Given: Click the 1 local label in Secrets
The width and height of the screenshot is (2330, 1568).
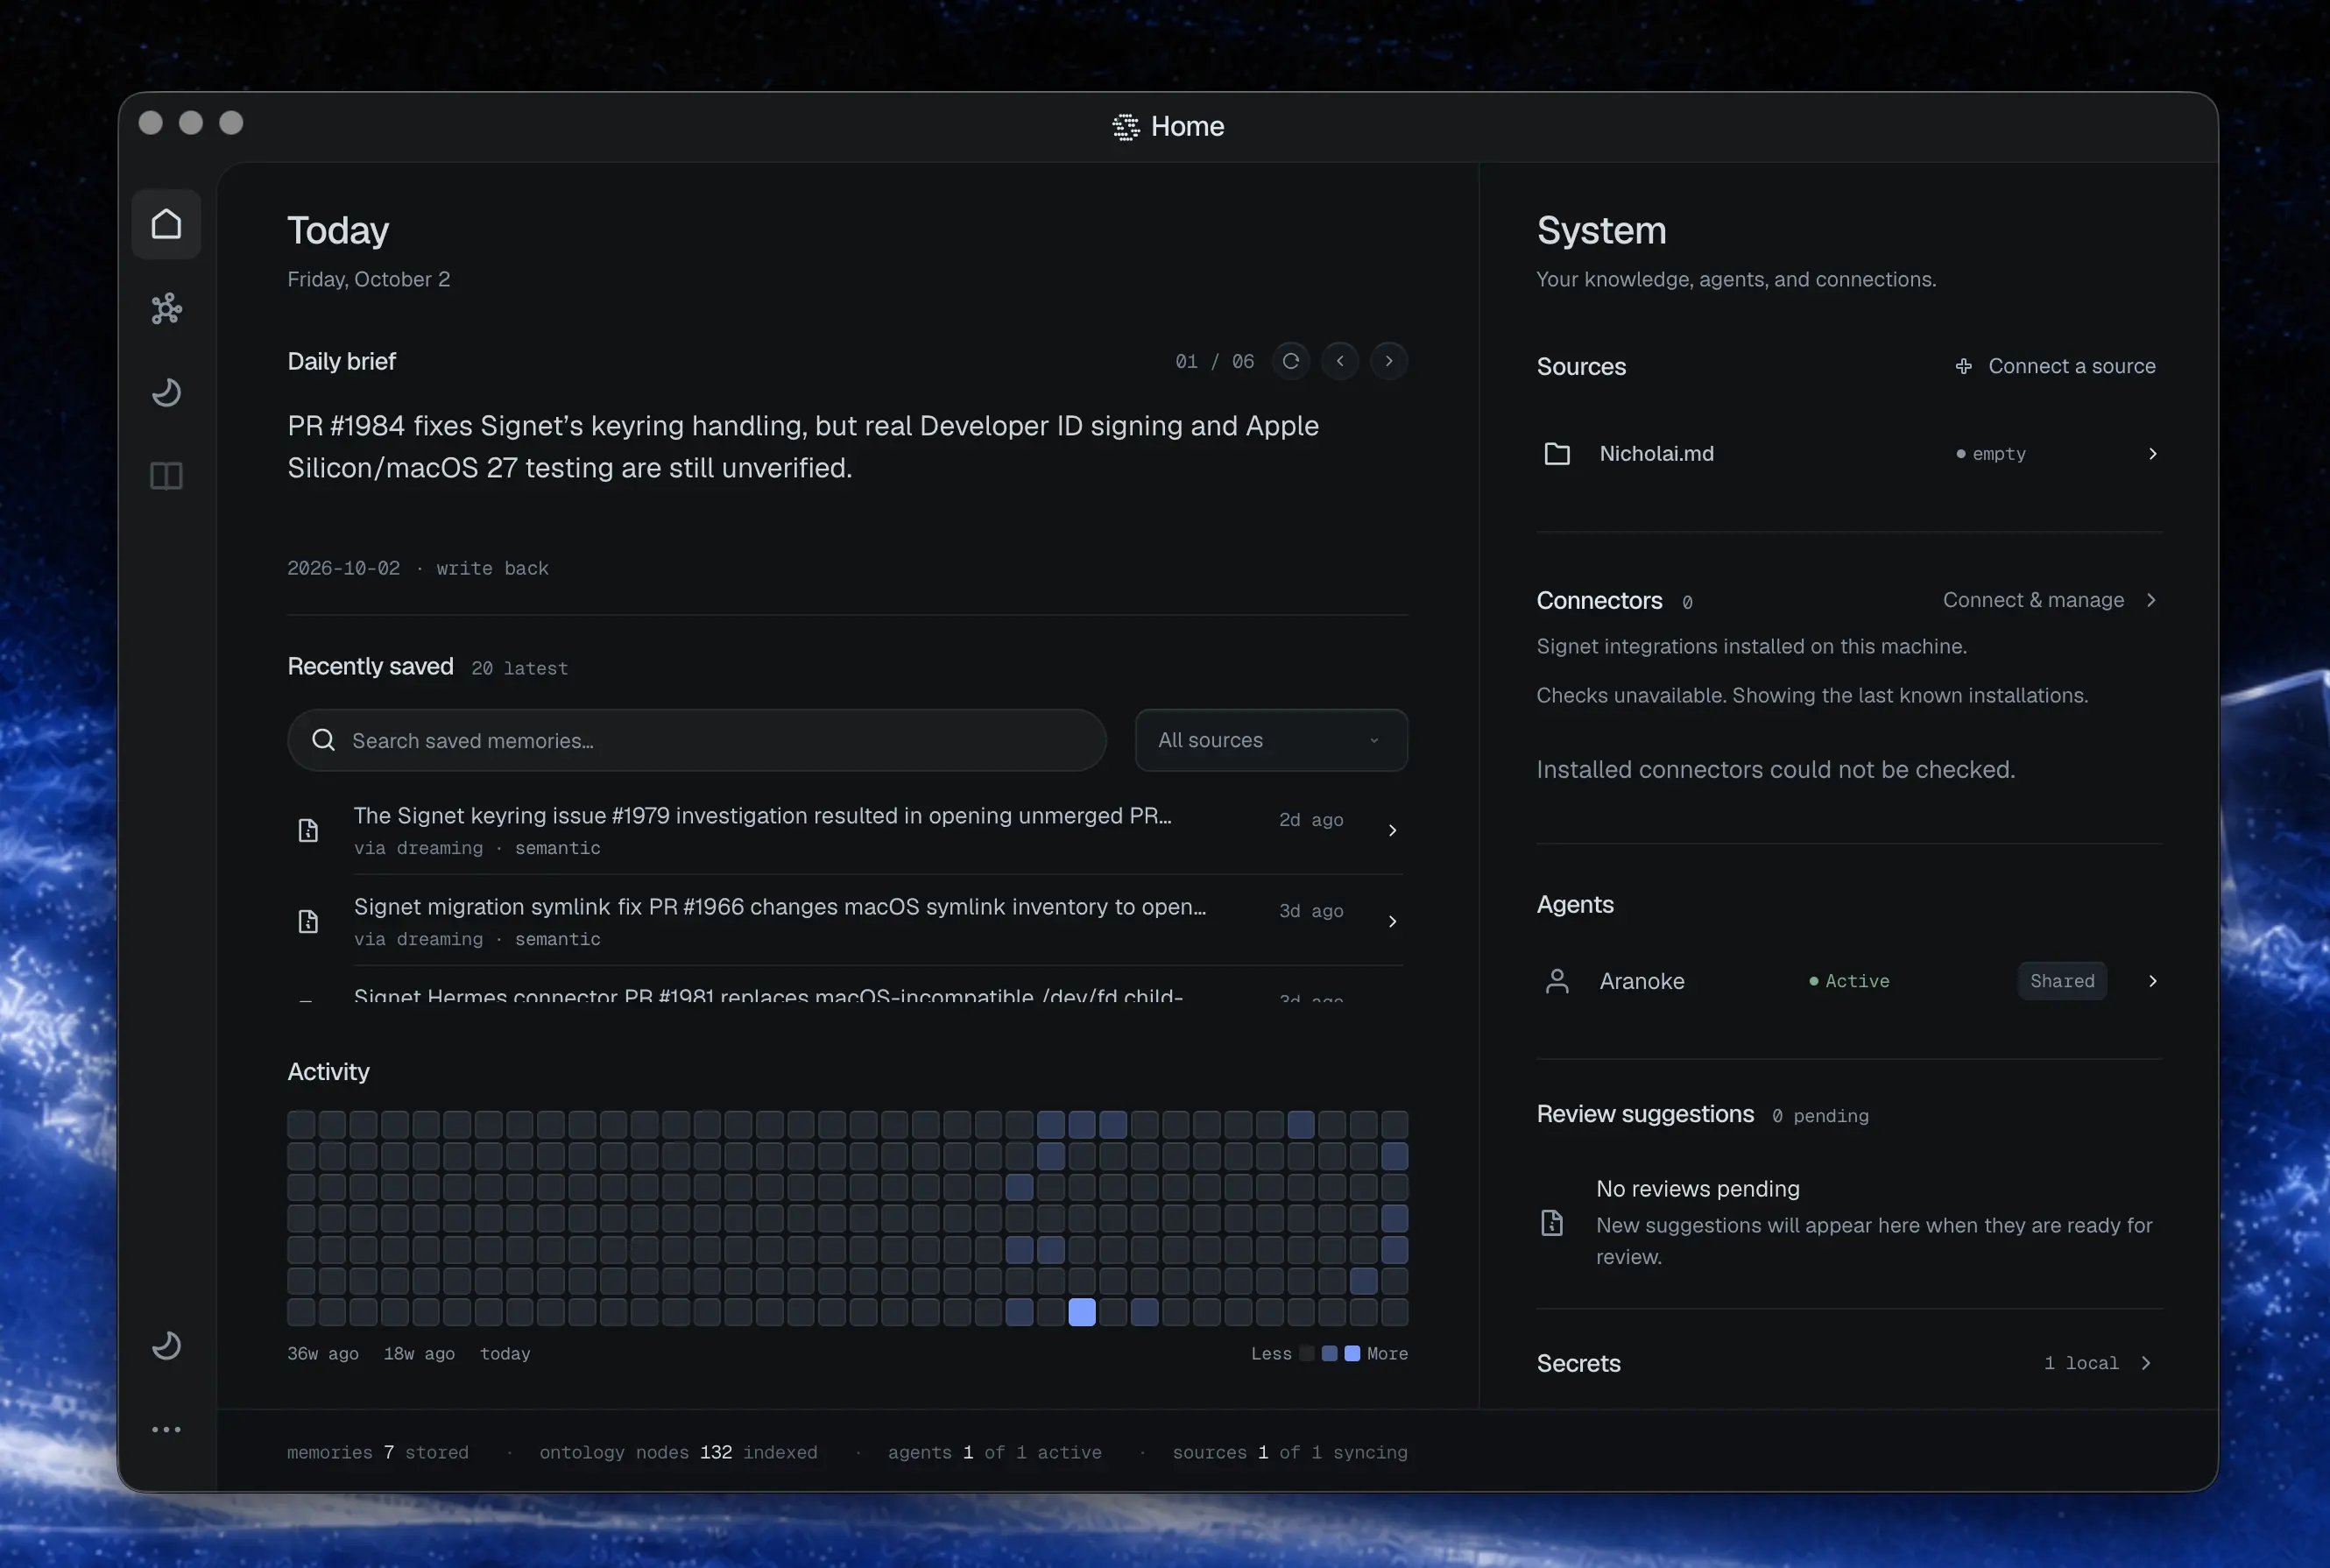Looking at the screenshot, I should coord(2081,1363).
